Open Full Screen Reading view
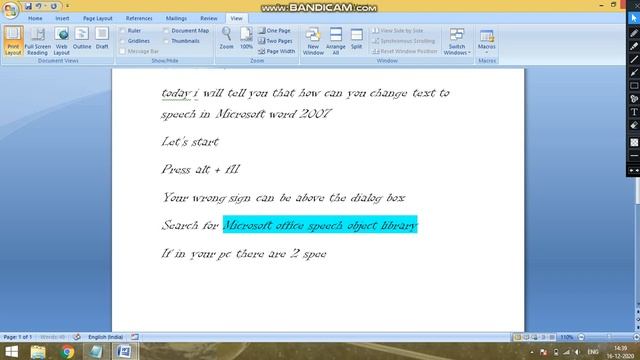 click(38, 40)
